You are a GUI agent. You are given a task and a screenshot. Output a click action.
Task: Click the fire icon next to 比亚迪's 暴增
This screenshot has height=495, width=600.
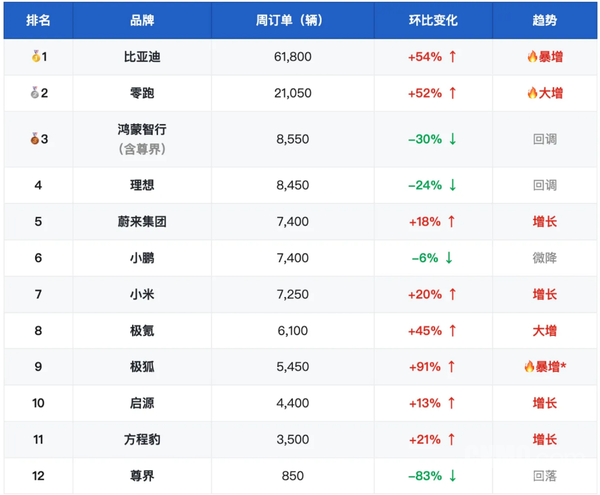(532, 57)
